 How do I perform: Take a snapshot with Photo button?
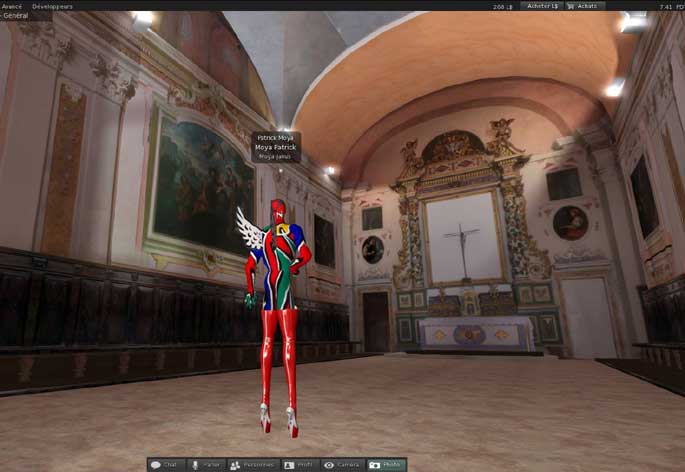pyautogui.click(x=386, y=465)
